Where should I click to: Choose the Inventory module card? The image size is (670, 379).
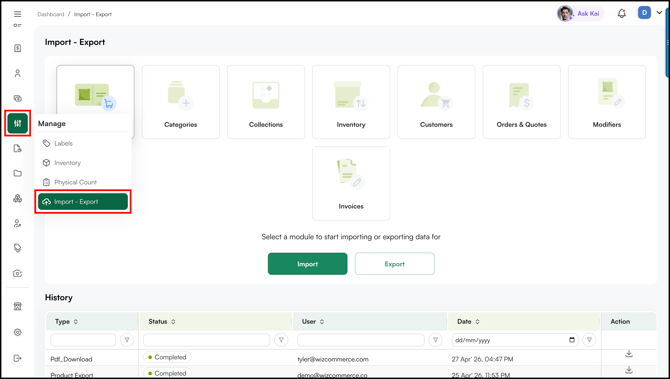click(x=351, y=102)
